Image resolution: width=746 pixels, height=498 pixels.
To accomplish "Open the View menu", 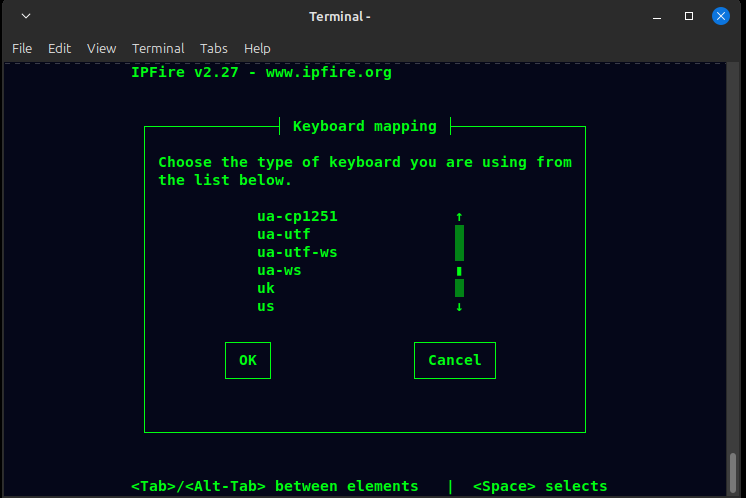I will 102,48.
